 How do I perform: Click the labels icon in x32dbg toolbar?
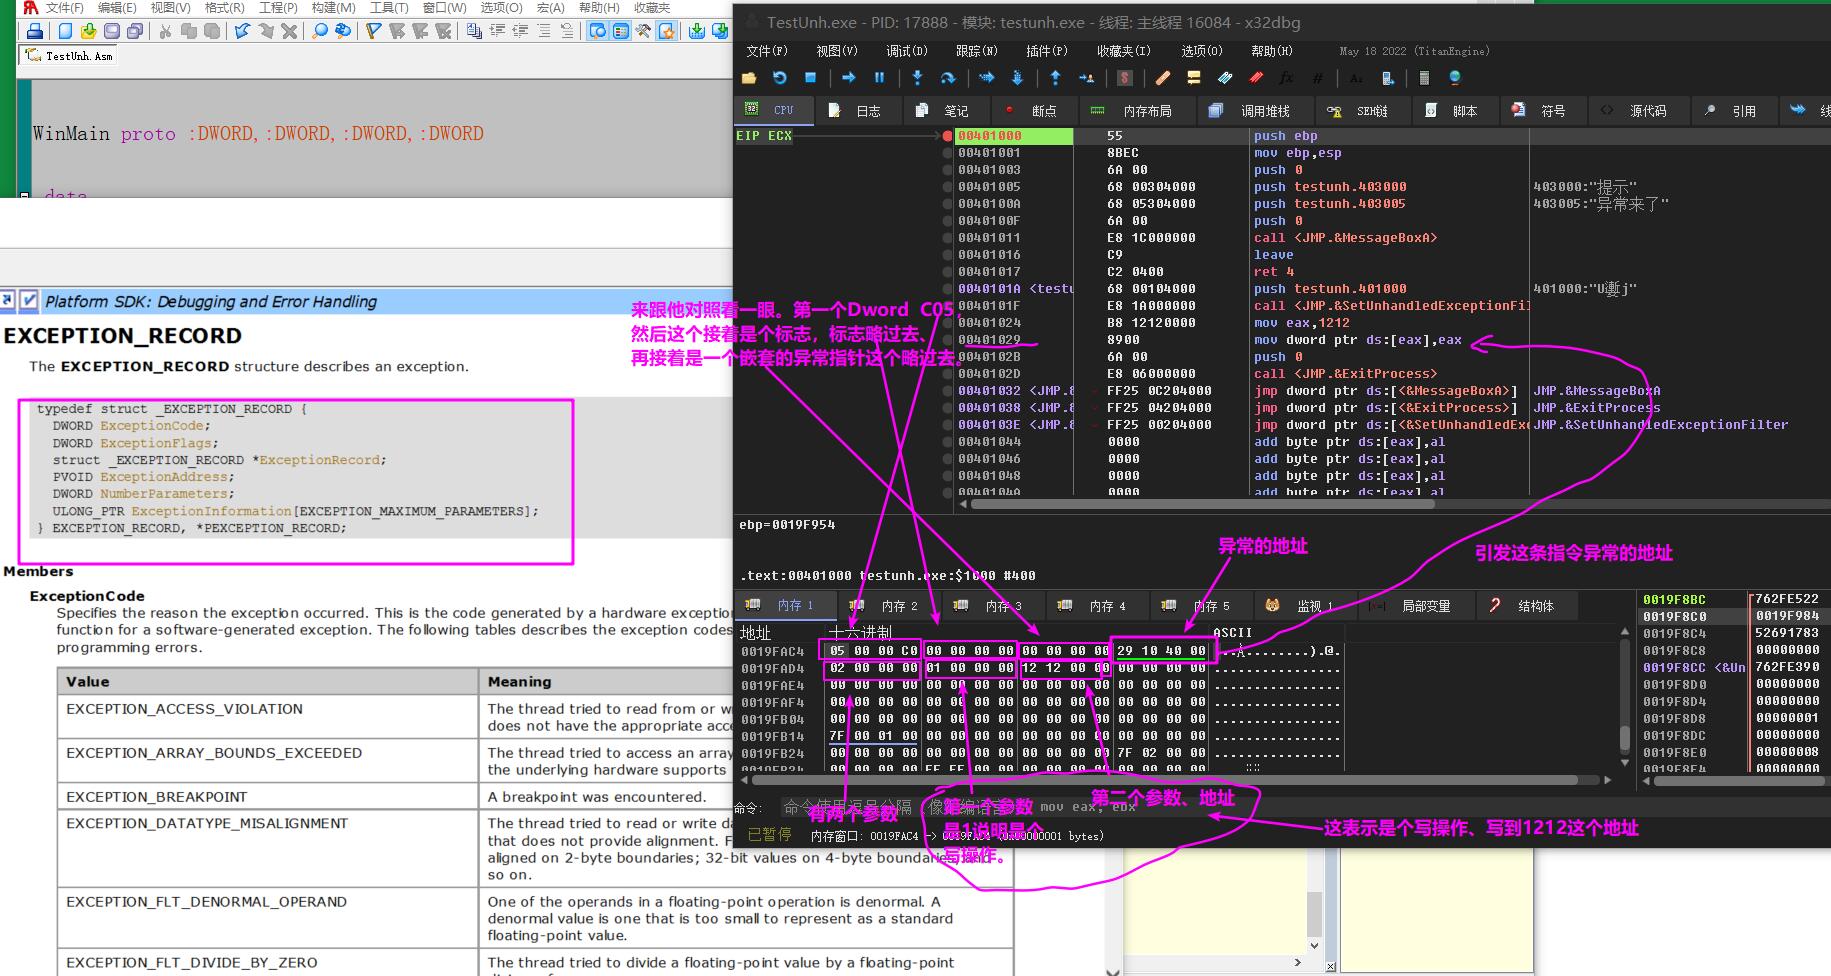(1225, 78)
